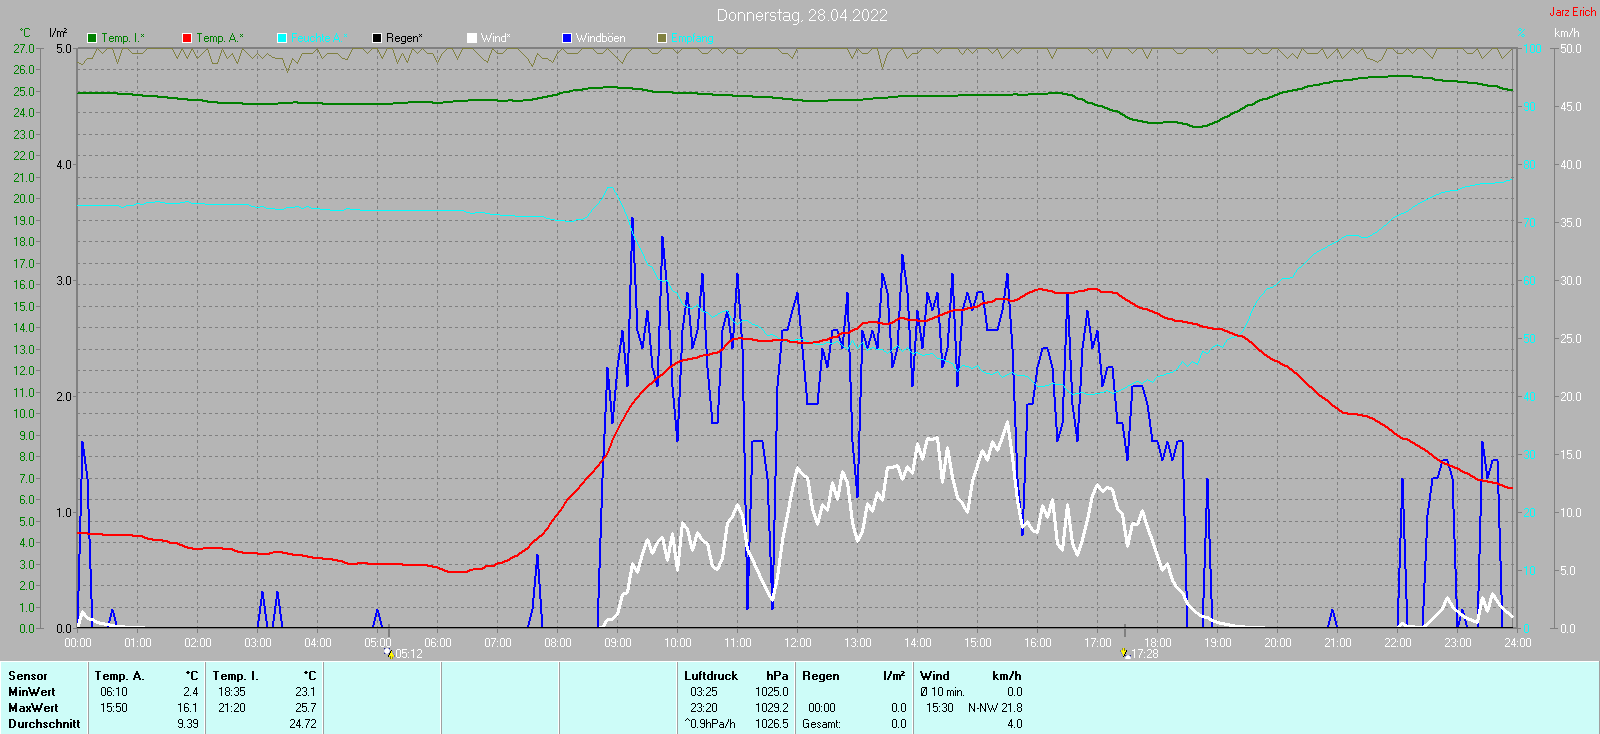Click the white Wind legend square
This screenshot has width=1600, height=734.
pos(472,38)
